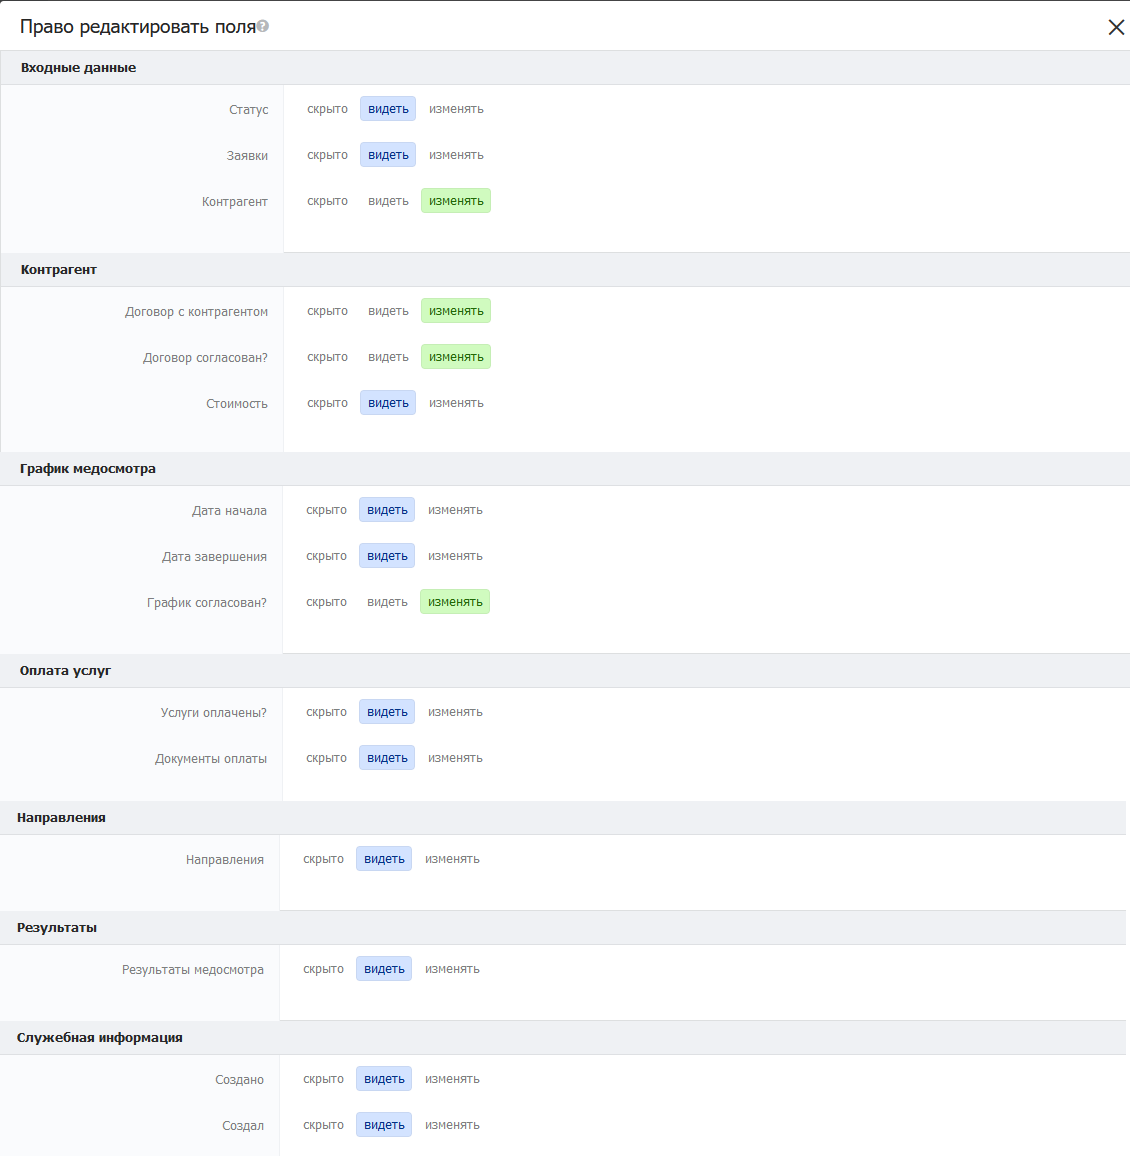Screen dimensions: 1130x1156
Task: Select видеть for Создал field
Action: pyautogui.click(x=384, y=1125)
